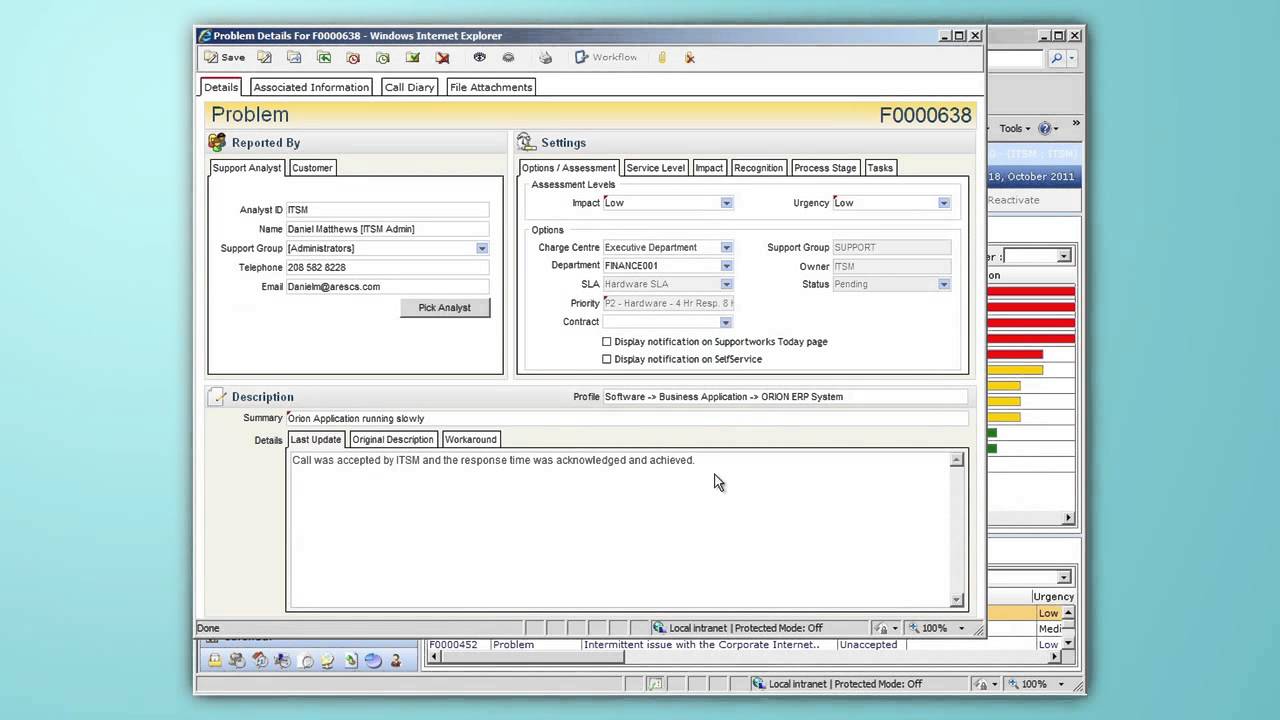Click the yellow paperclip attachment icon

(x=661, y=58)
